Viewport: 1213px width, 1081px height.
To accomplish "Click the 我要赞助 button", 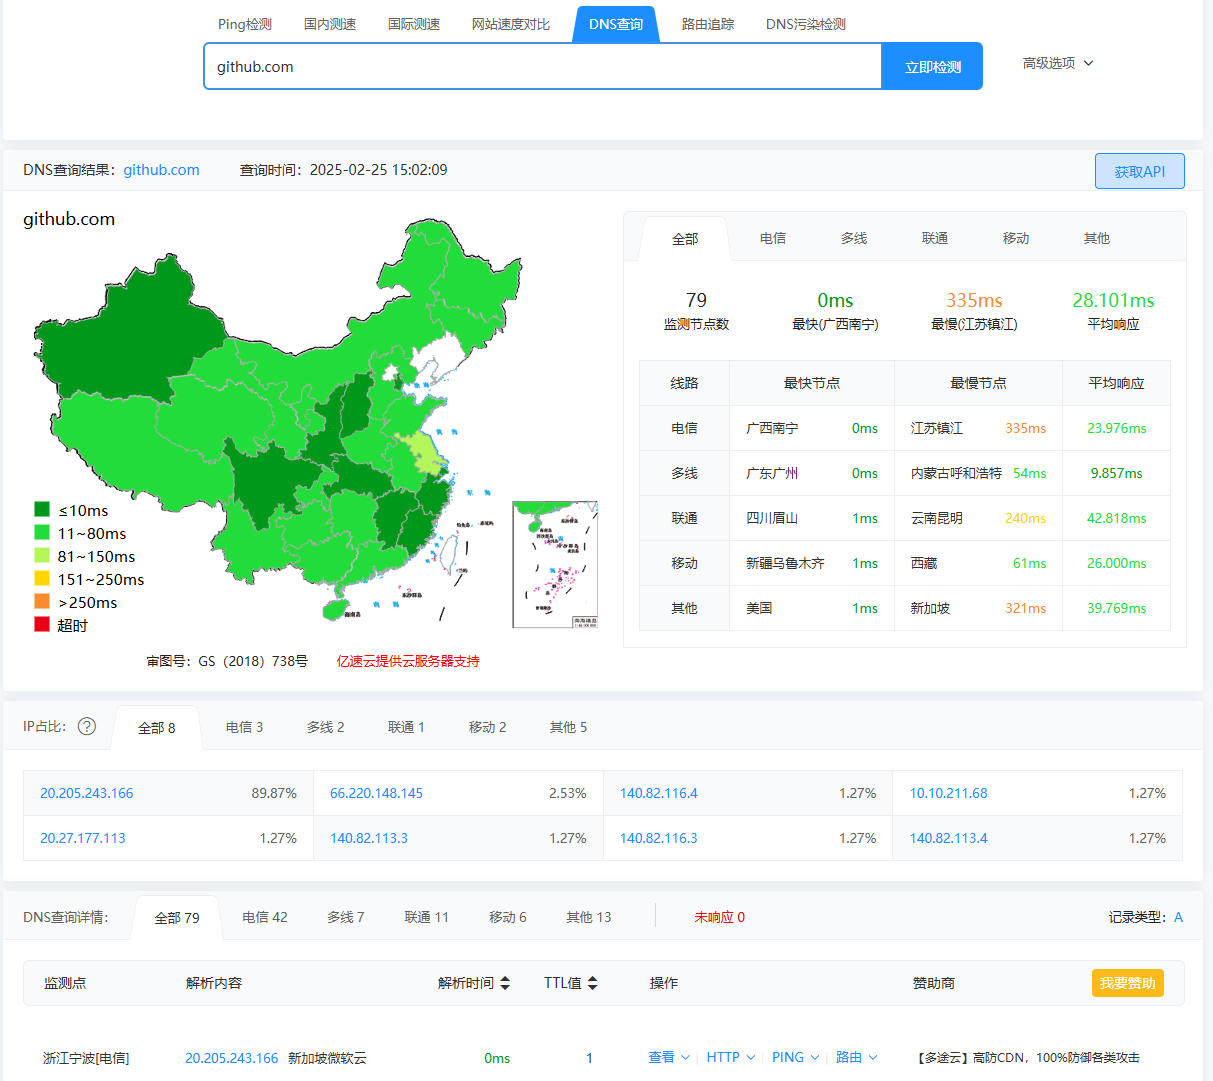I will tap(1127, 983).
